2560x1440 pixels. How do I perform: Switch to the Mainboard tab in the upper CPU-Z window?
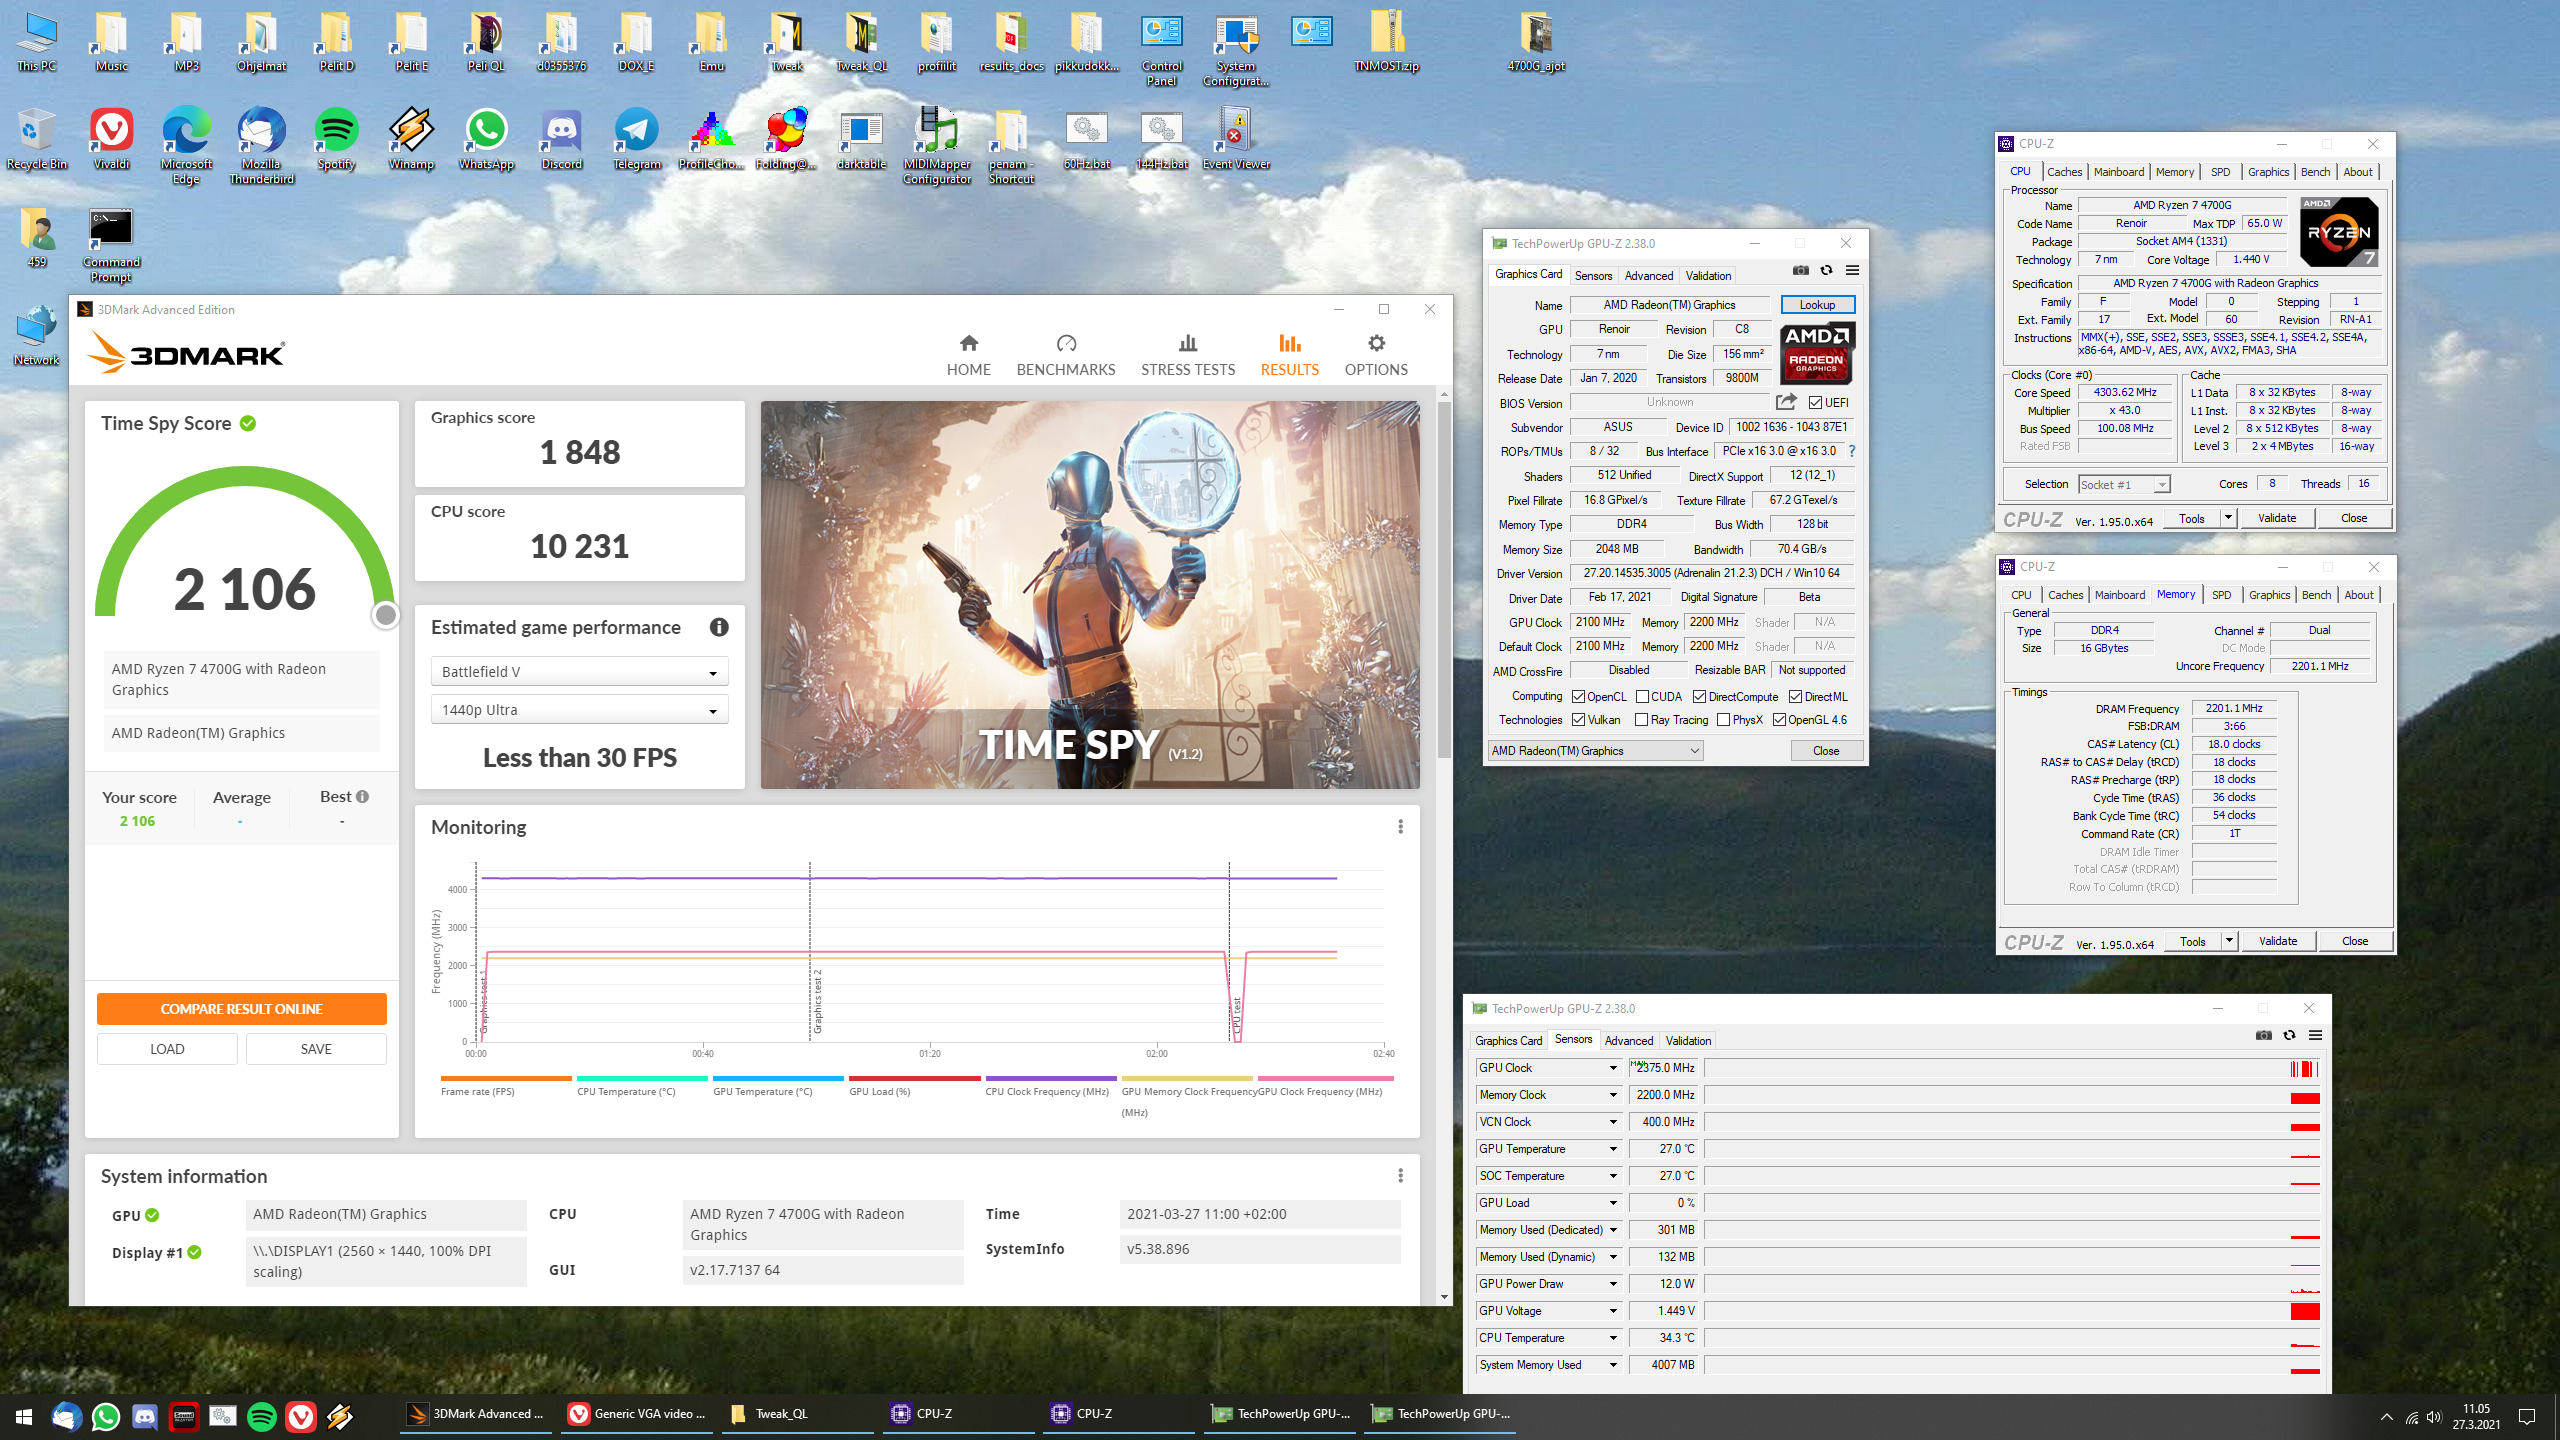[x=2118, y=172]
